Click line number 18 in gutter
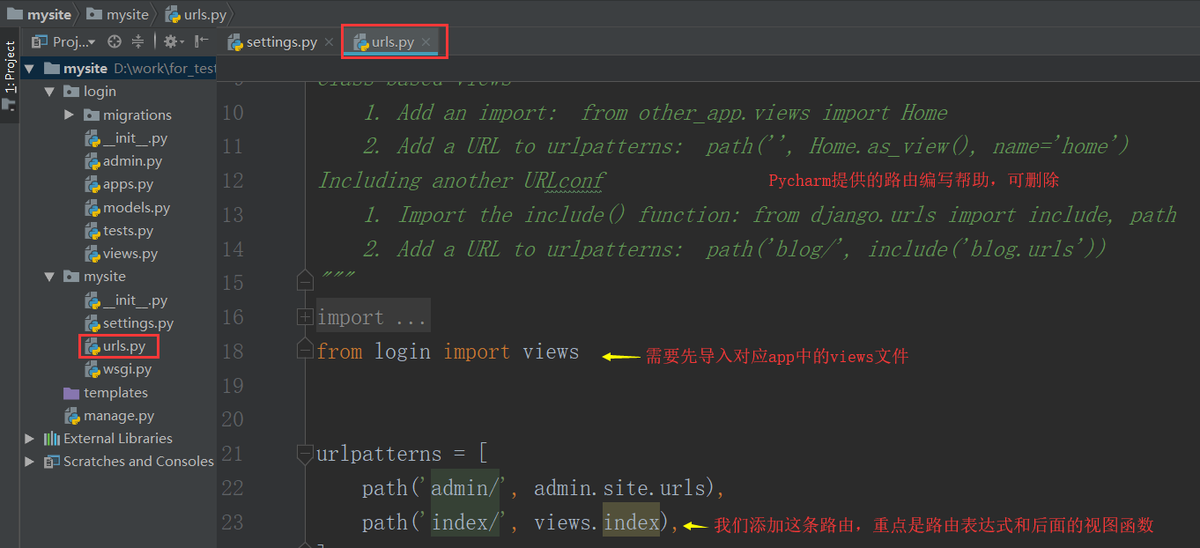The width and height of the screenshot is (1200, 548). click(232, 351)
